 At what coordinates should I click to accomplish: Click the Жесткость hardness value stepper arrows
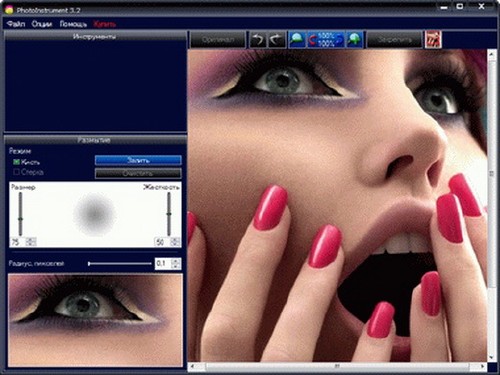[x=175, y=242]
